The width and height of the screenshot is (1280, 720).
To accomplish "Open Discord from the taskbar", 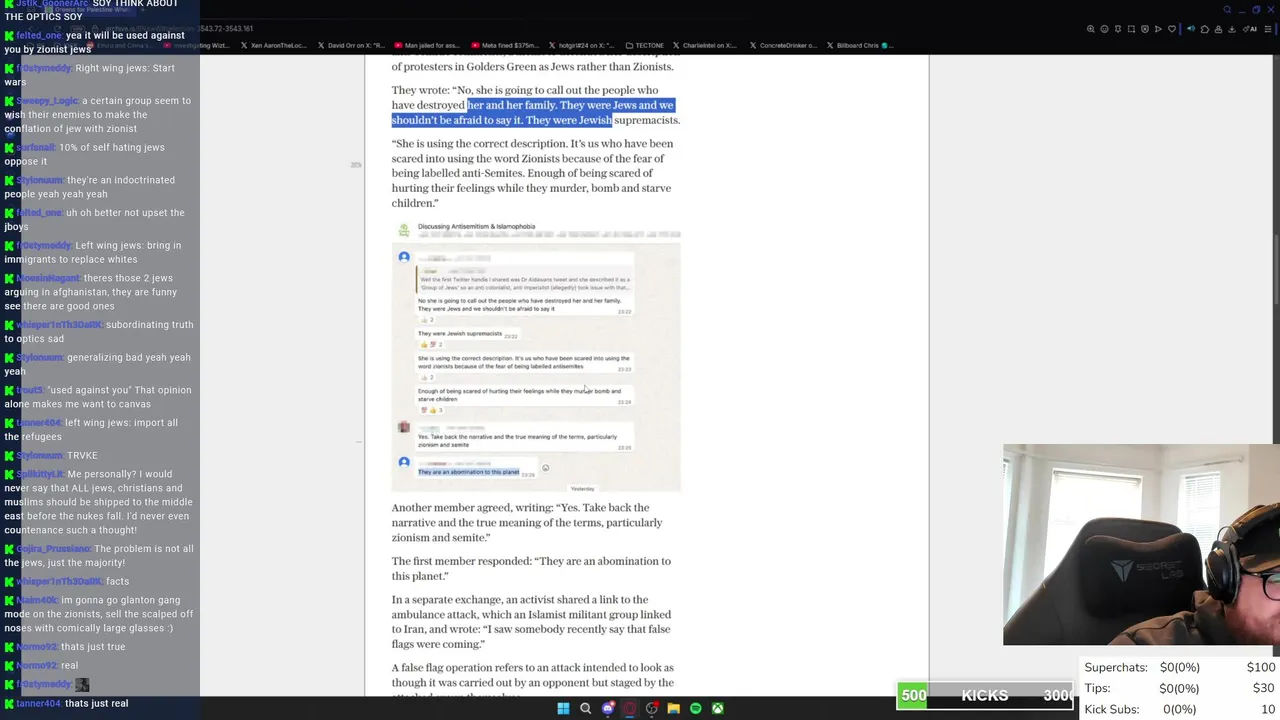I will pyautogui.click(x=607, y=708).
